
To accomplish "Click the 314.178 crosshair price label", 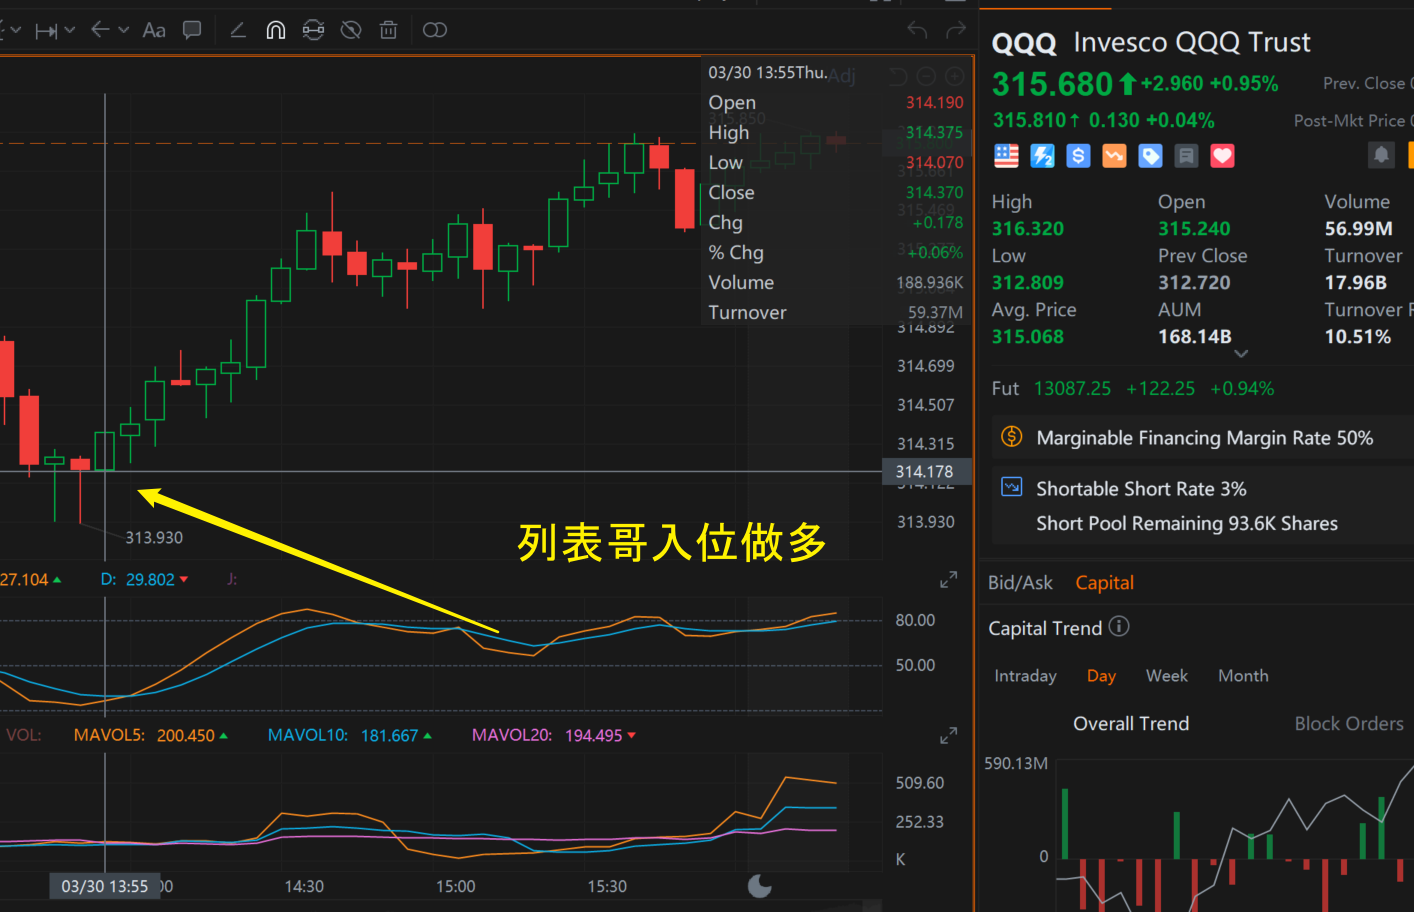I will (x=925, y=472).
